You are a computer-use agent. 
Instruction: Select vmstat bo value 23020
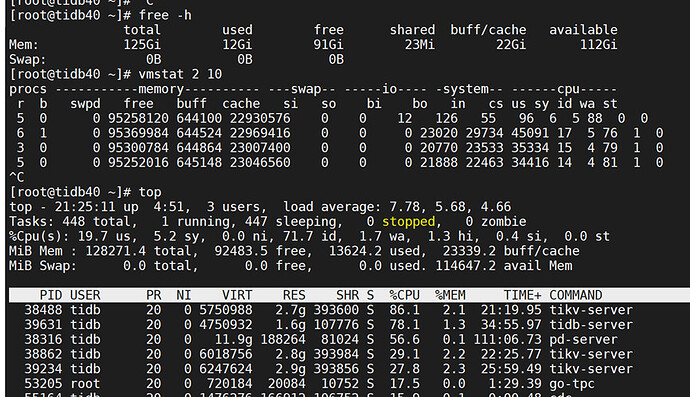439,133
